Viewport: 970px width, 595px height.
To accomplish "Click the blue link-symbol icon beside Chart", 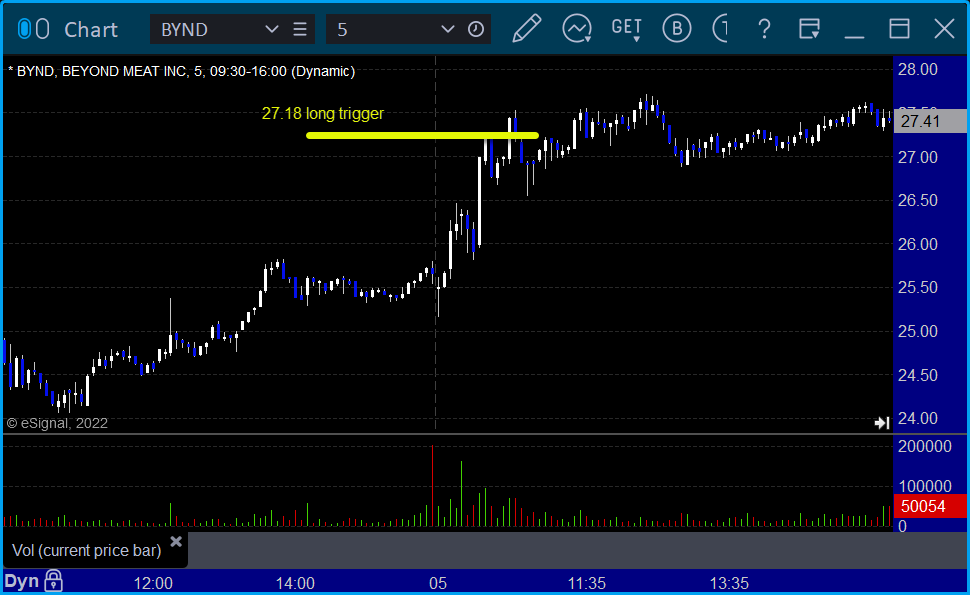I will point(24,29).
